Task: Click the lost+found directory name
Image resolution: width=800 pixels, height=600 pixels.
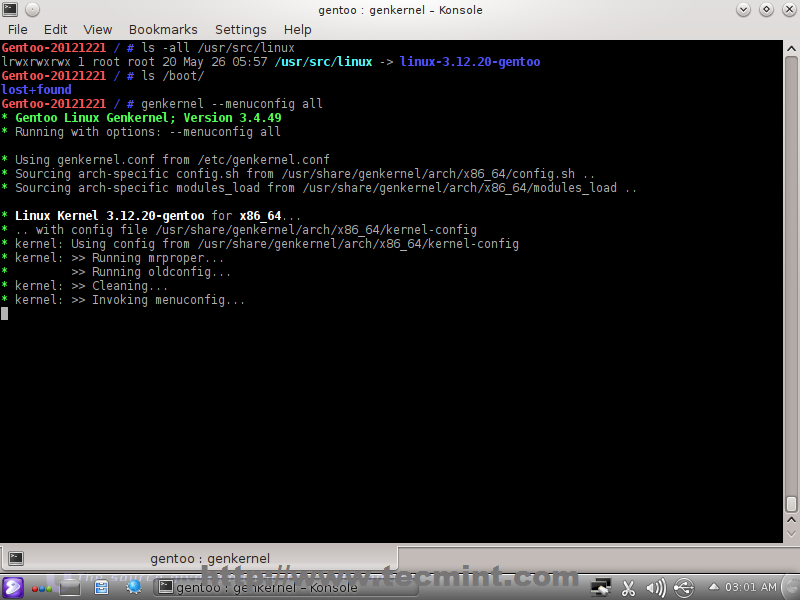Action: [36, 90]
